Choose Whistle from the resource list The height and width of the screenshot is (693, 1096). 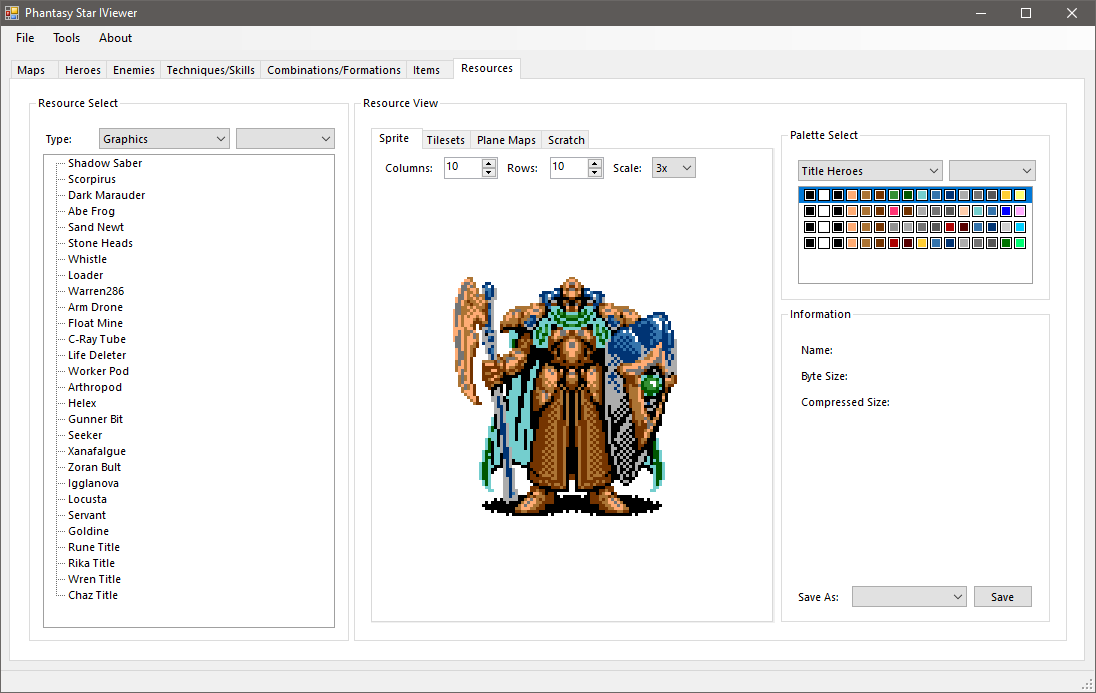87,259
